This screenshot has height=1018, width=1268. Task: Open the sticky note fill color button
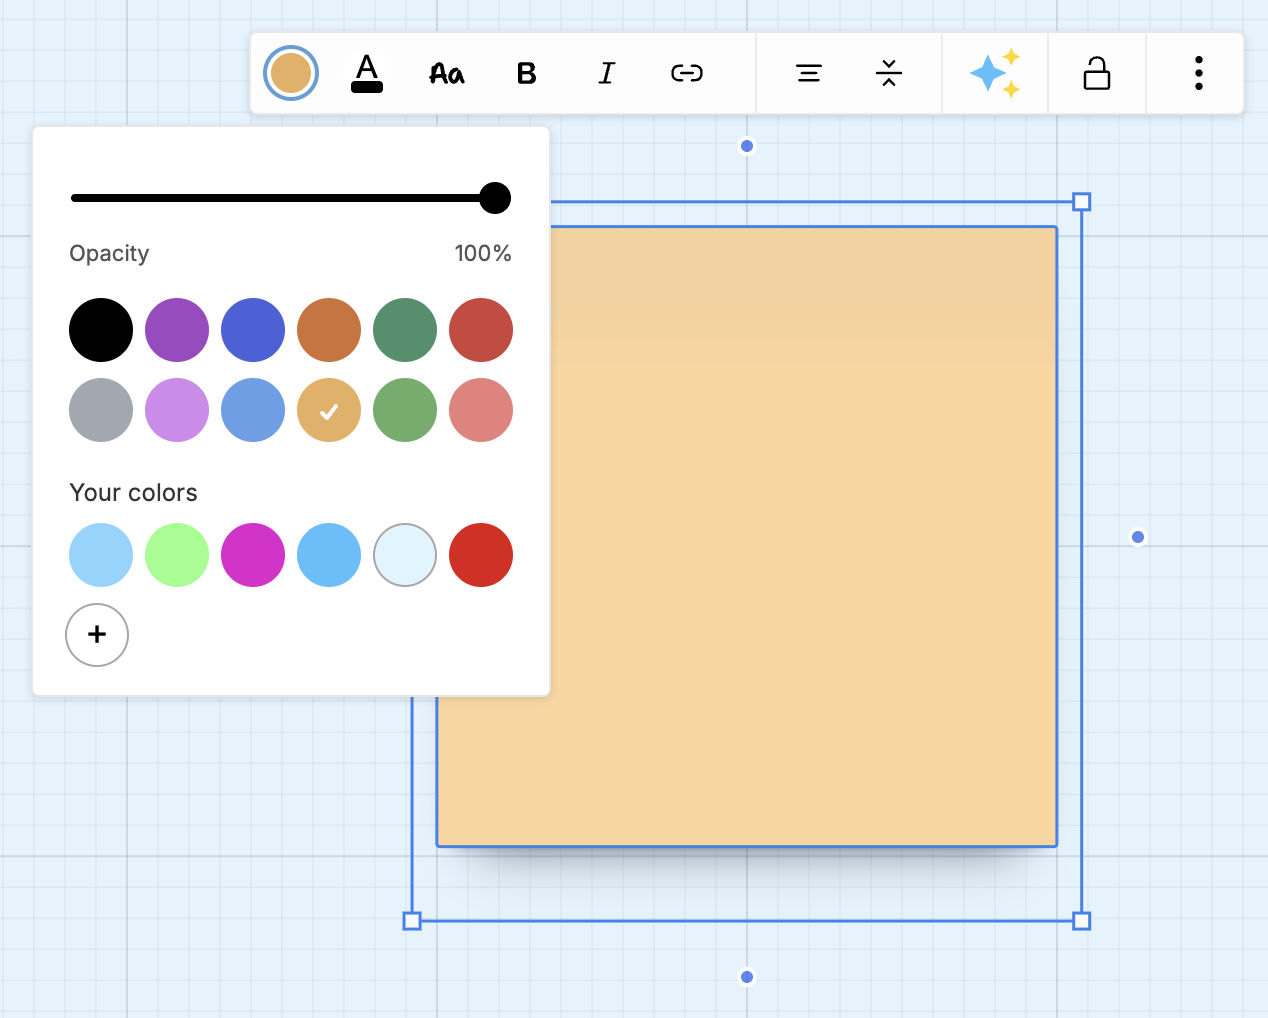click(x=291, y=73)
